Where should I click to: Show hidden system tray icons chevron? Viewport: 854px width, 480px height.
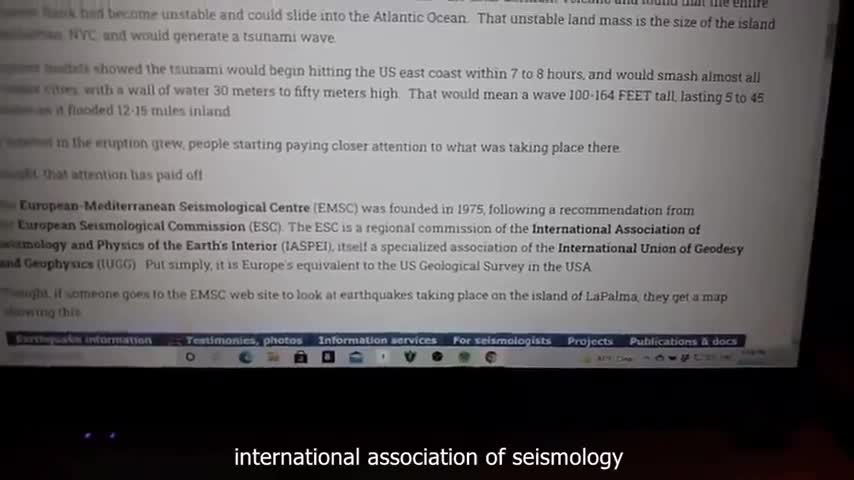point(646,358)
